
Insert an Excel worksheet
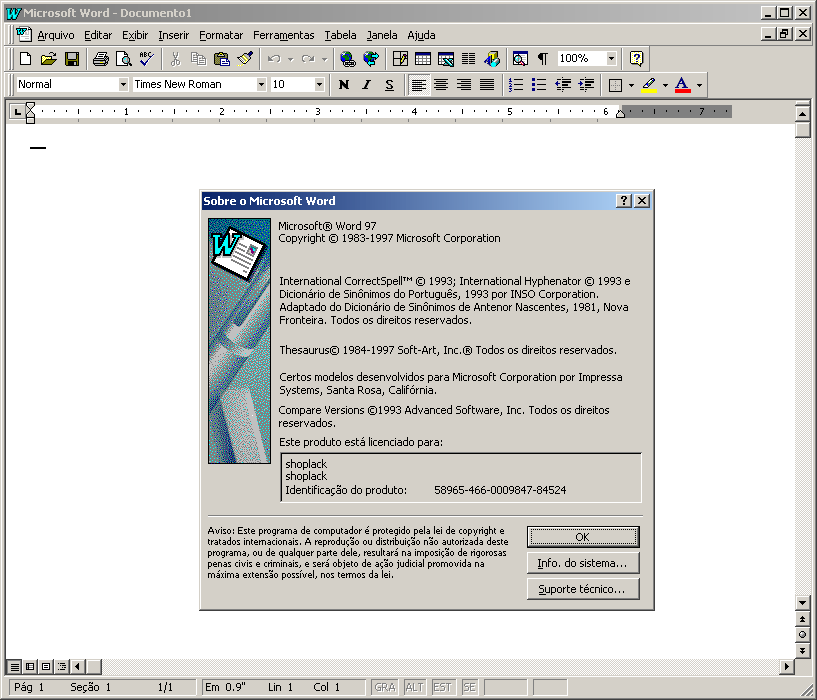[446, 59]
